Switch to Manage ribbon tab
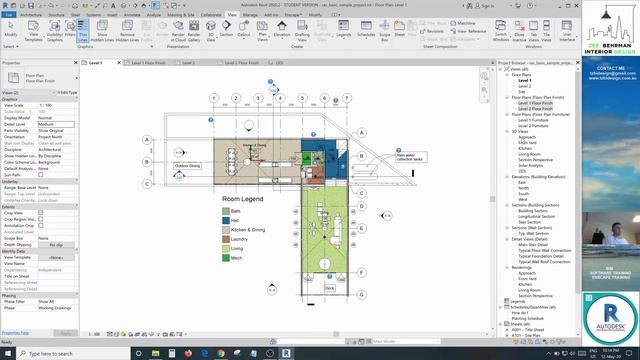 pyautogui.click(x=250, y=15)
